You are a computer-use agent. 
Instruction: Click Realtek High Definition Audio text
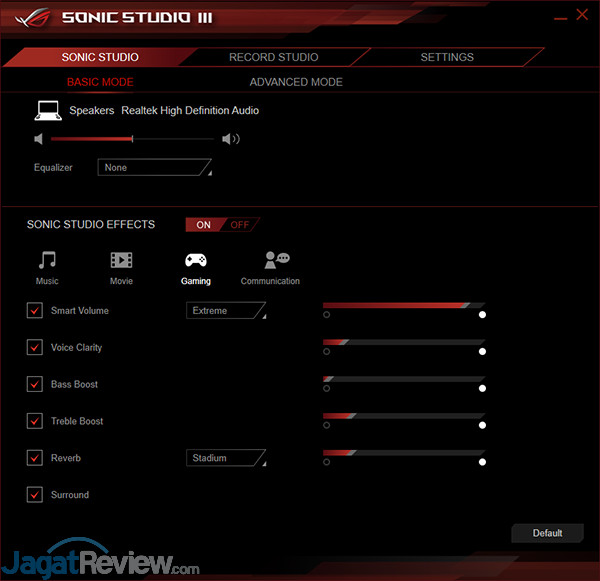pos(190,111)
